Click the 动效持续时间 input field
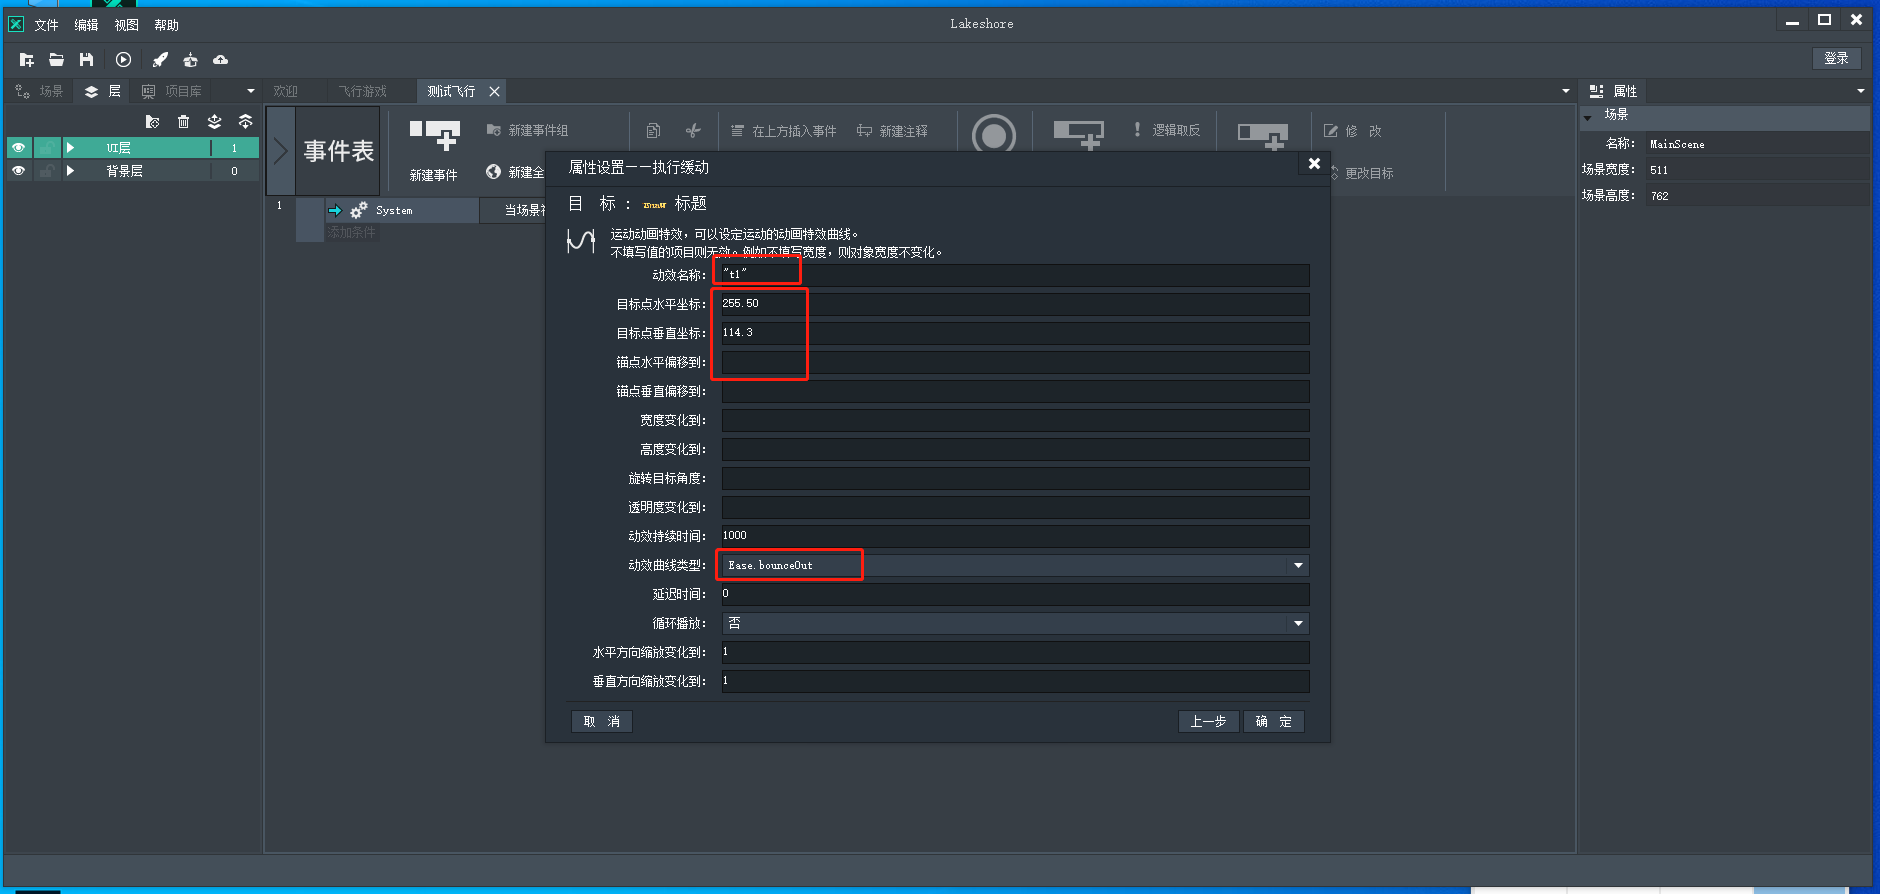Screen dimensions: 1880x894 pos(1015,536)
